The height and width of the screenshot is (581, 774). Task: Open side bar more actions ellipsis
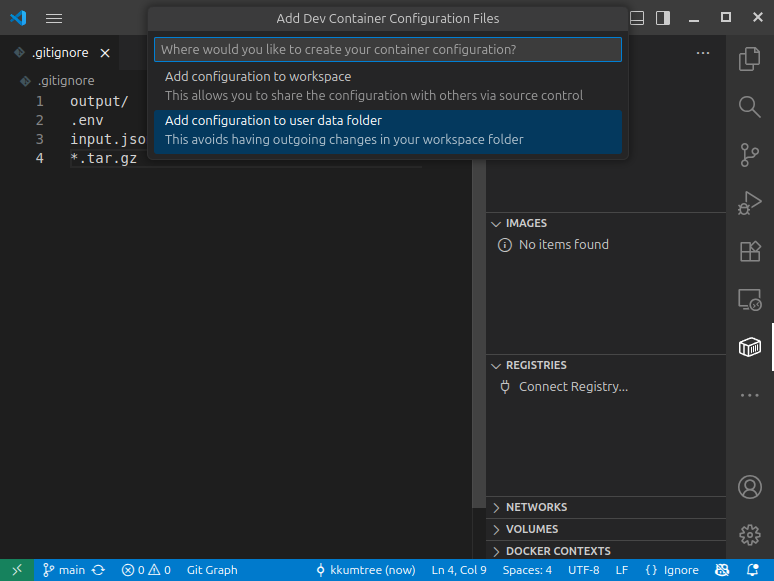(x=702, y=53)
